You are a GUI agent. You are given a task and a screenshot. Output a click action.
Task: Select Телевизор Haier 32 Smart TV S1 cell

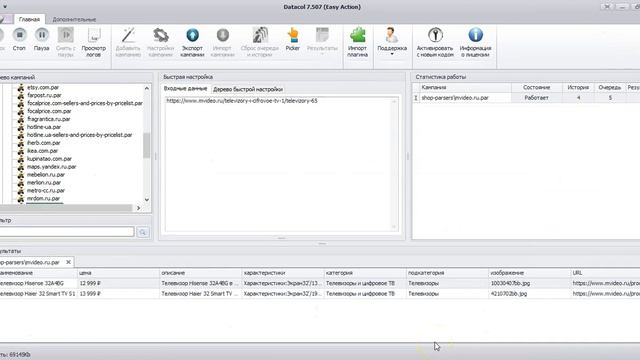[38, 294]
